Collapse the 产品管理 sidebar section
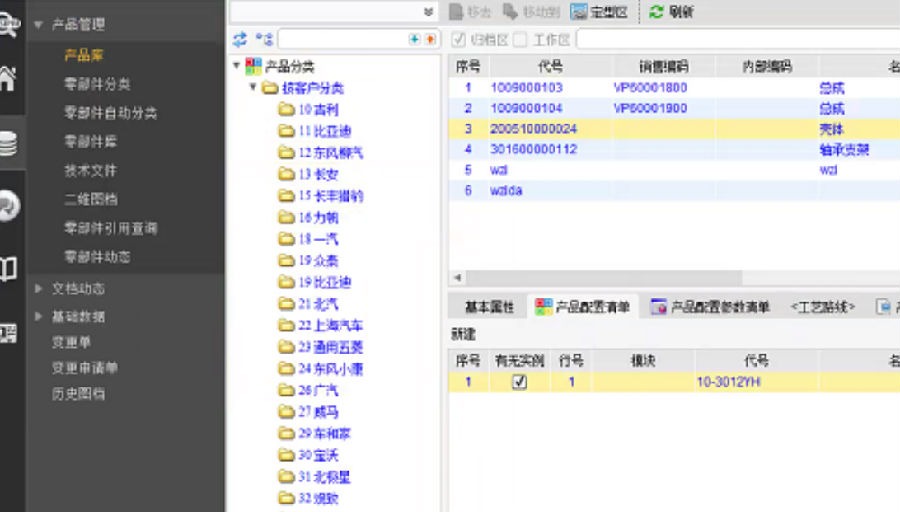Screen dimensions: 900x512 (38, 25)
